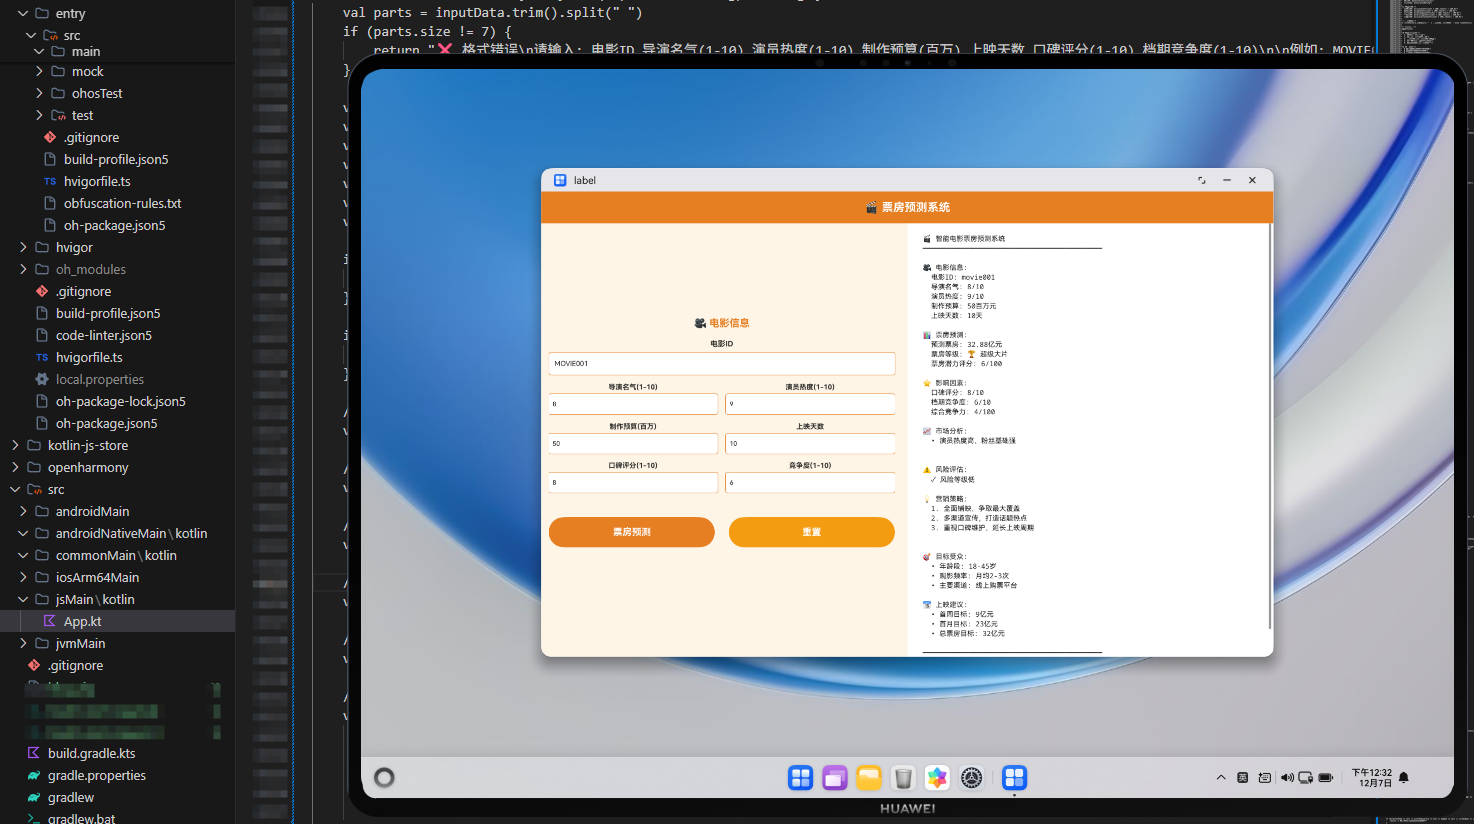Click the Kotlin file icon of build.gradle.kts
Screen dimensions: 1474x824
[x=34, y=753]
